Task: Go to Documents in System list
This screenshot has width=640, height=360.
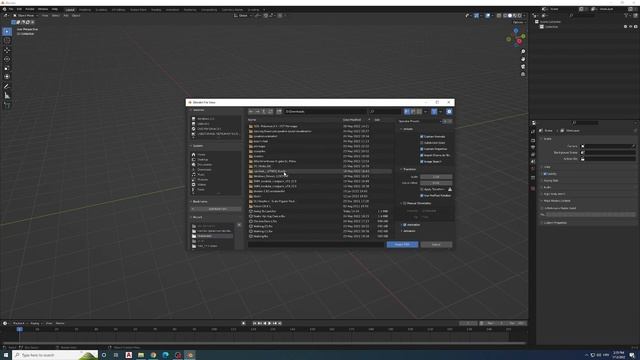Action: 204,164
